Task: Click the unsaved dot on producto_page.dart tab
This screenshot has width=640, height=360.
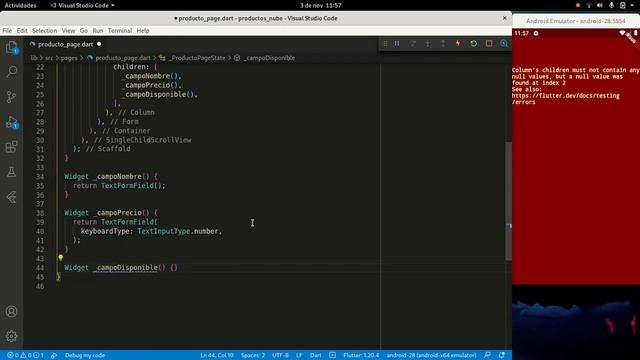Action: point(99,44)
